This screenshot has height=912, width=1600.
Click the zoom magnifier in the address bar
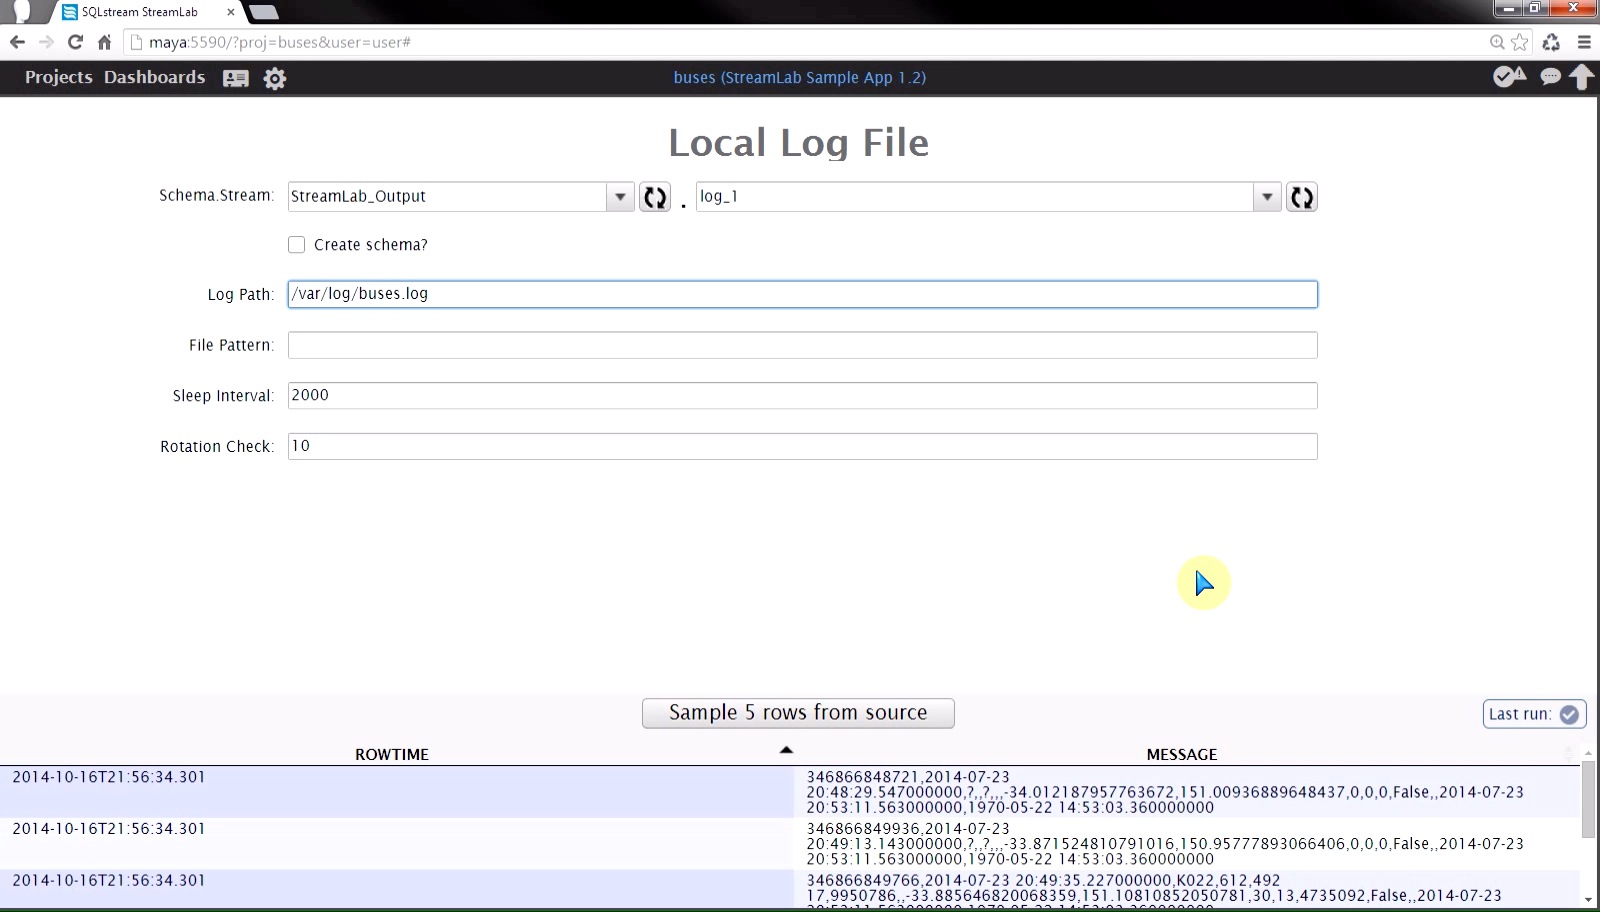coord(1497,42)
